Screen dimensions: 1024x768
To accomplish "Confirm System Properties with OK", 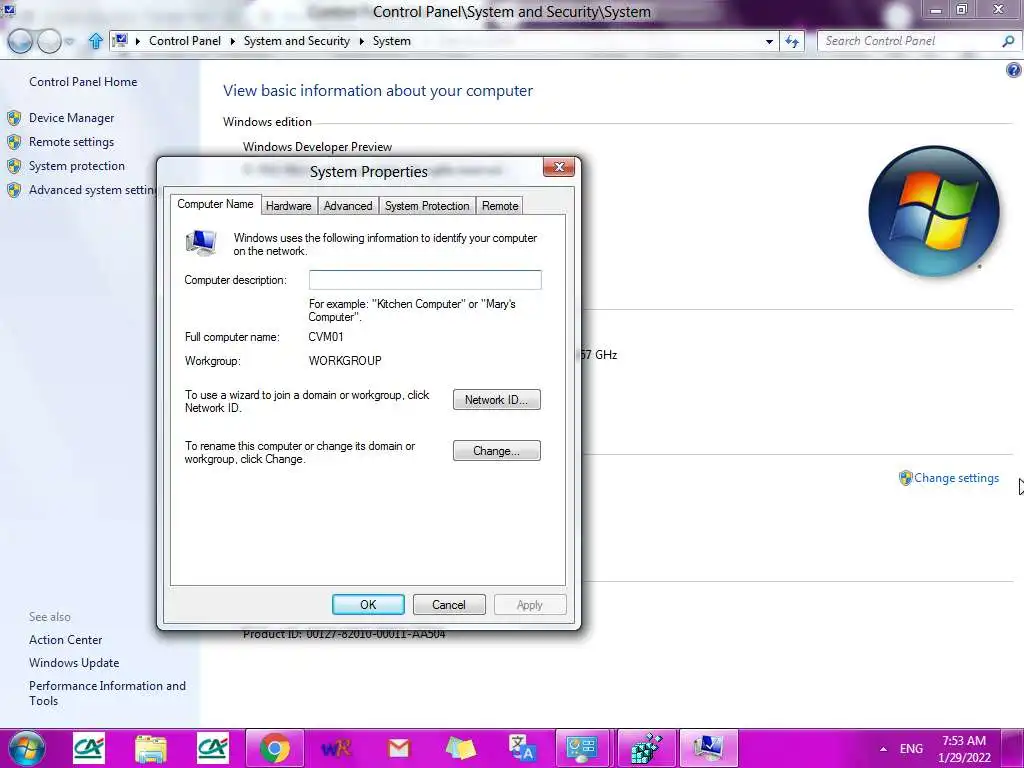I will point(368,605).
